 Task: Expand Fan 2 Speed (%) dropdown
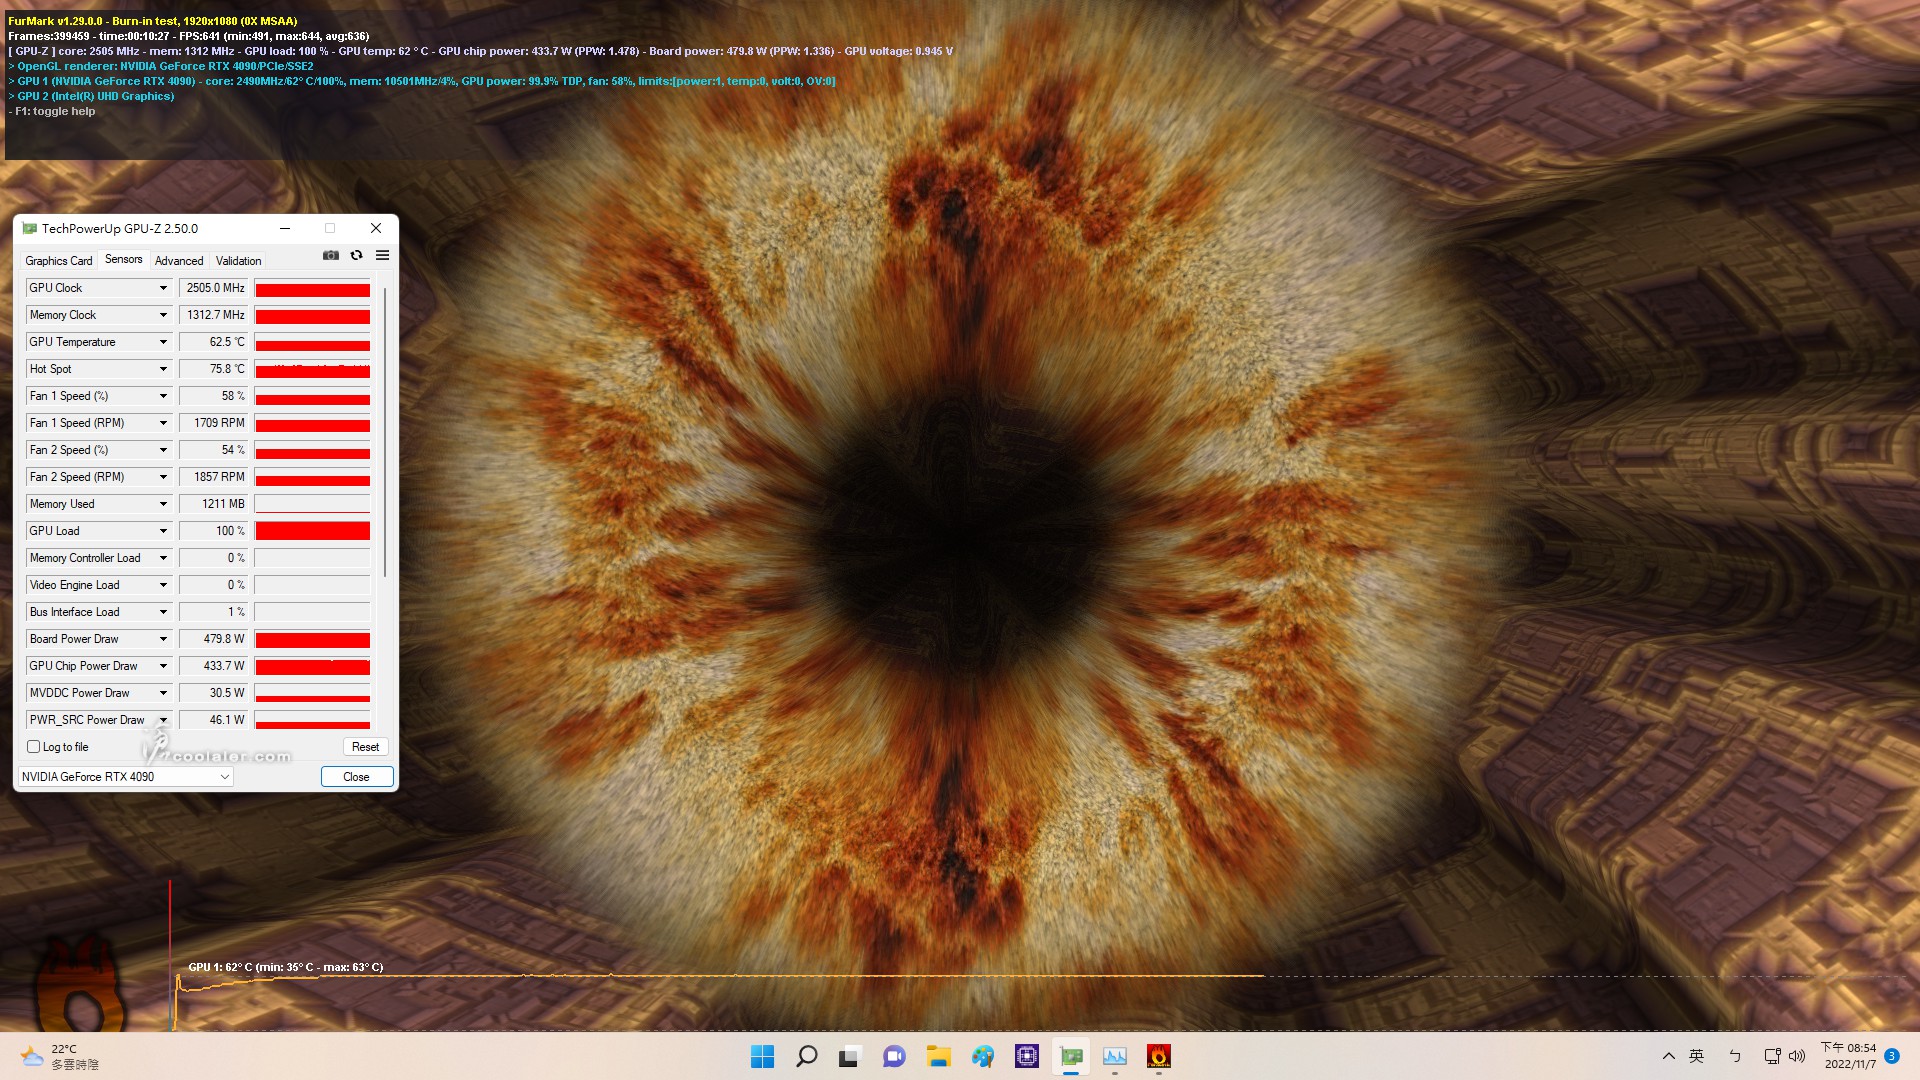[163, 450]
